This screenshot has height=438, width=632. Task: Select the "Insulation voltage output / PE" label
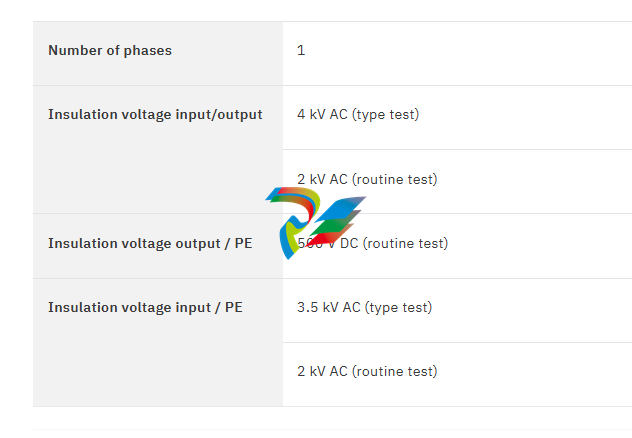150,244
